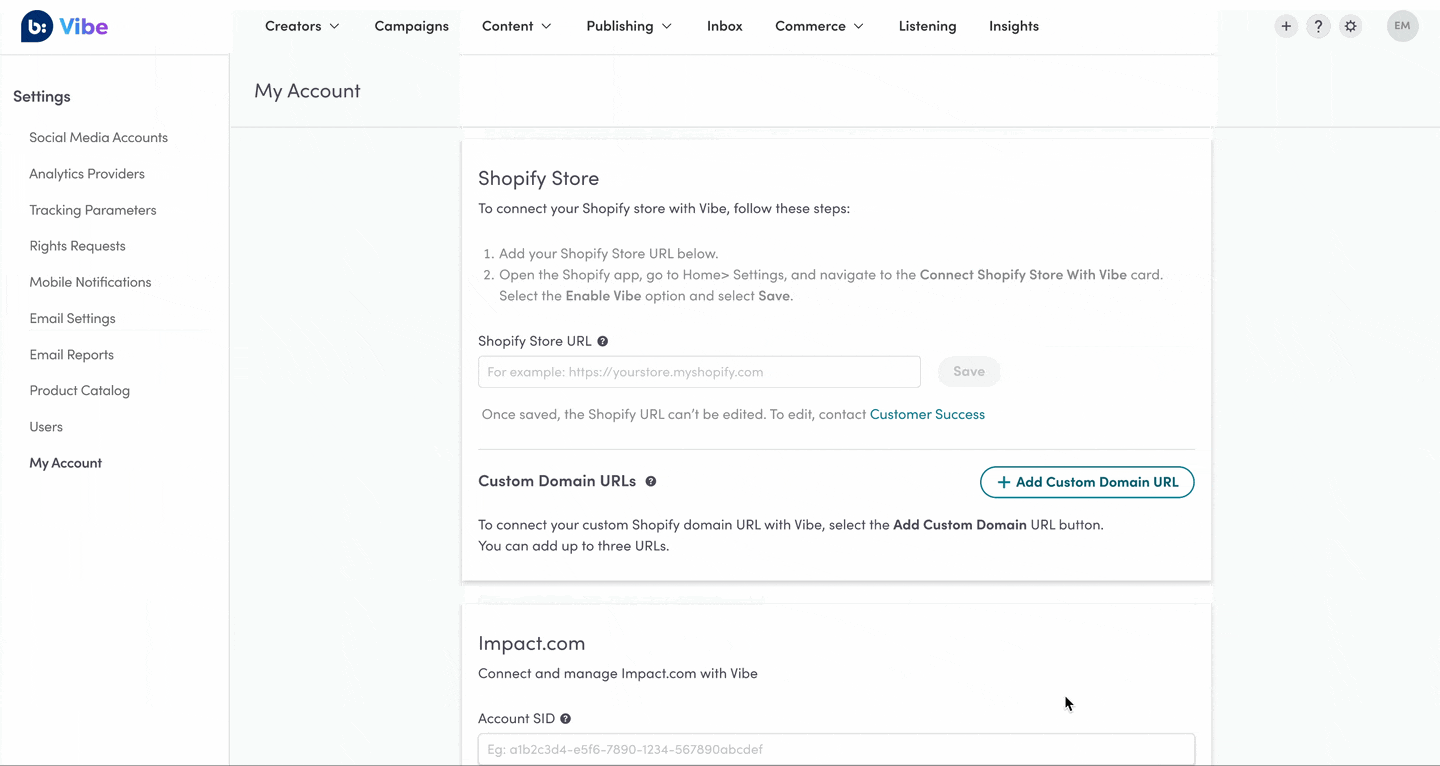Open the Inbox menu item
This screenshot has width=1440, height=766.
tap(724, 26)
